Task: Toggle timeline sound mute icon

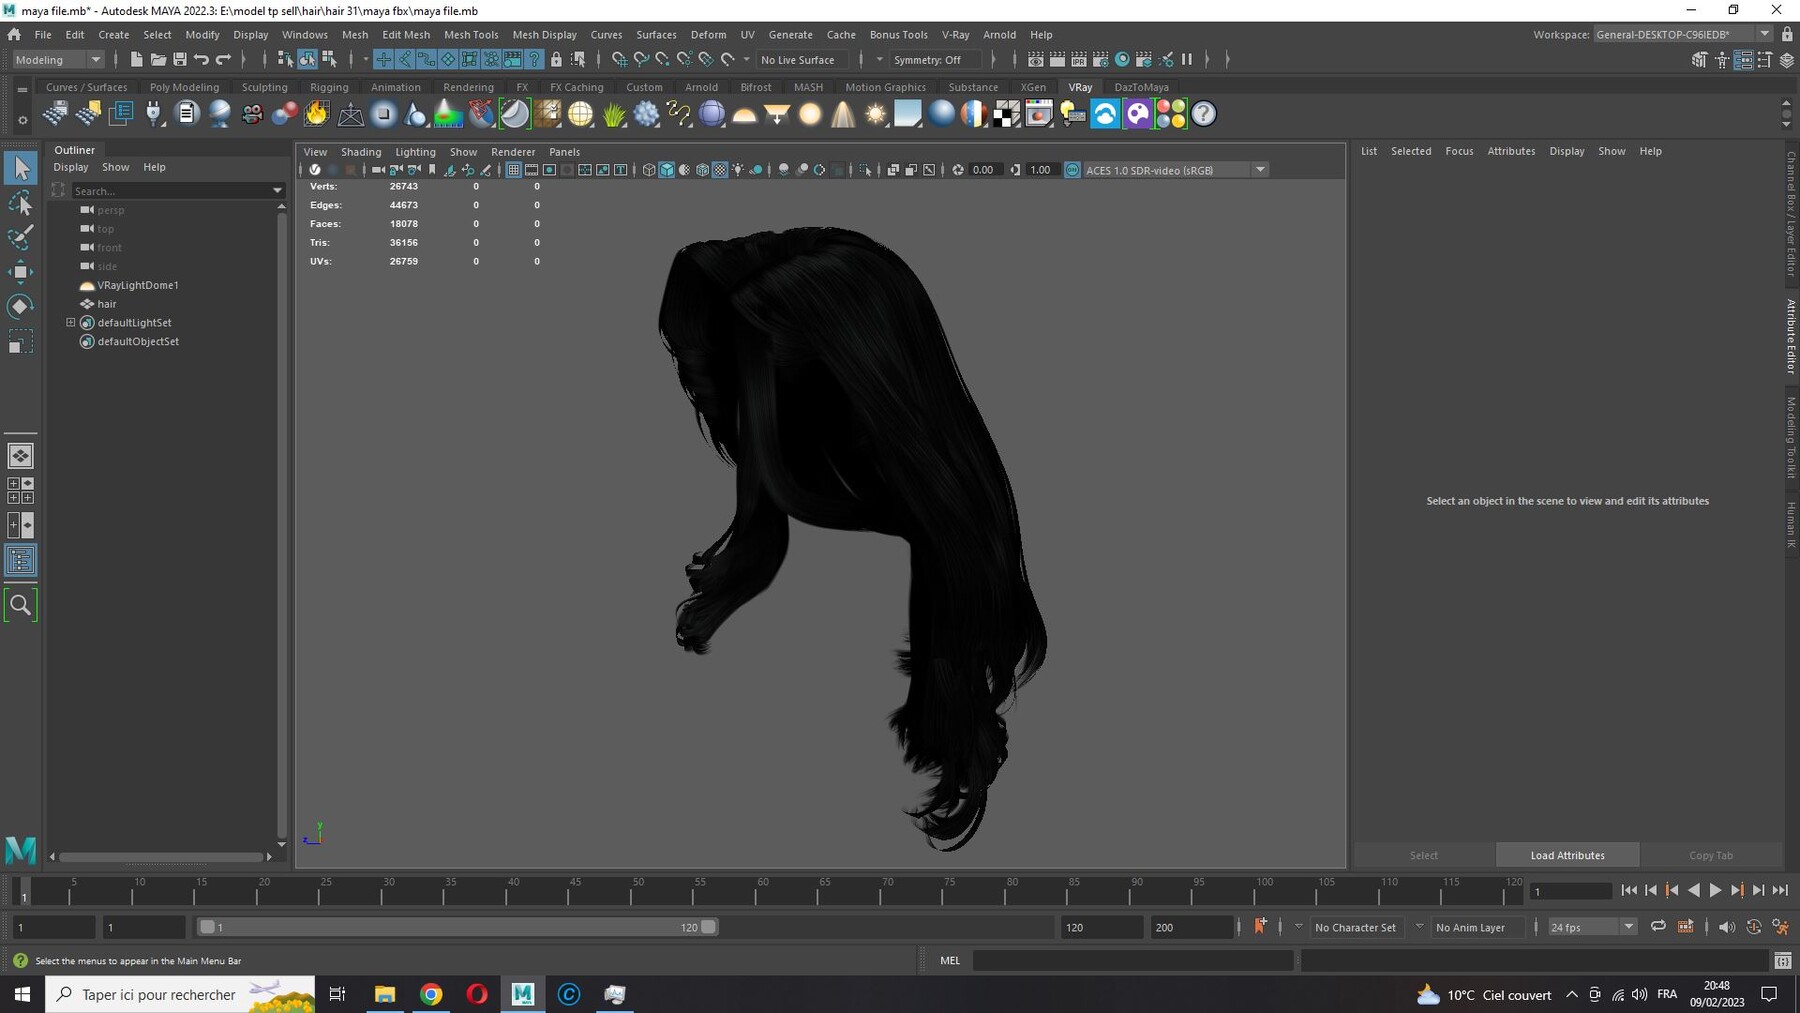Action: [x=1727, y=927]
